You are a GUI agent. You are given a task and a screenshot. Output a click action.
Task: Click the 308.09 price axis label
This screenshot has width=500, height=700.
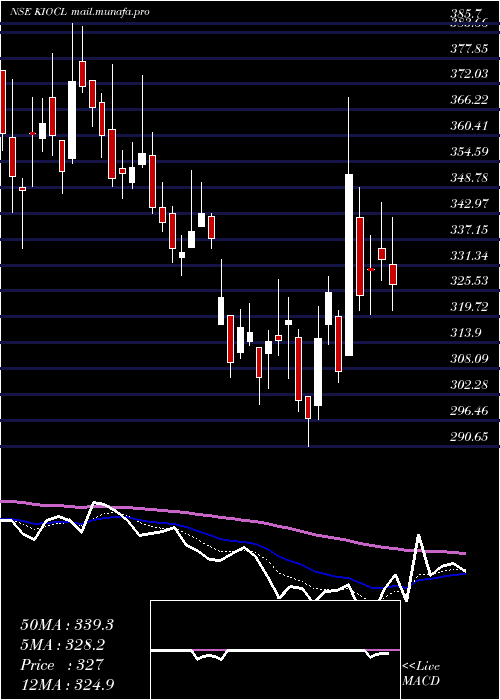[x=469, y=359]
